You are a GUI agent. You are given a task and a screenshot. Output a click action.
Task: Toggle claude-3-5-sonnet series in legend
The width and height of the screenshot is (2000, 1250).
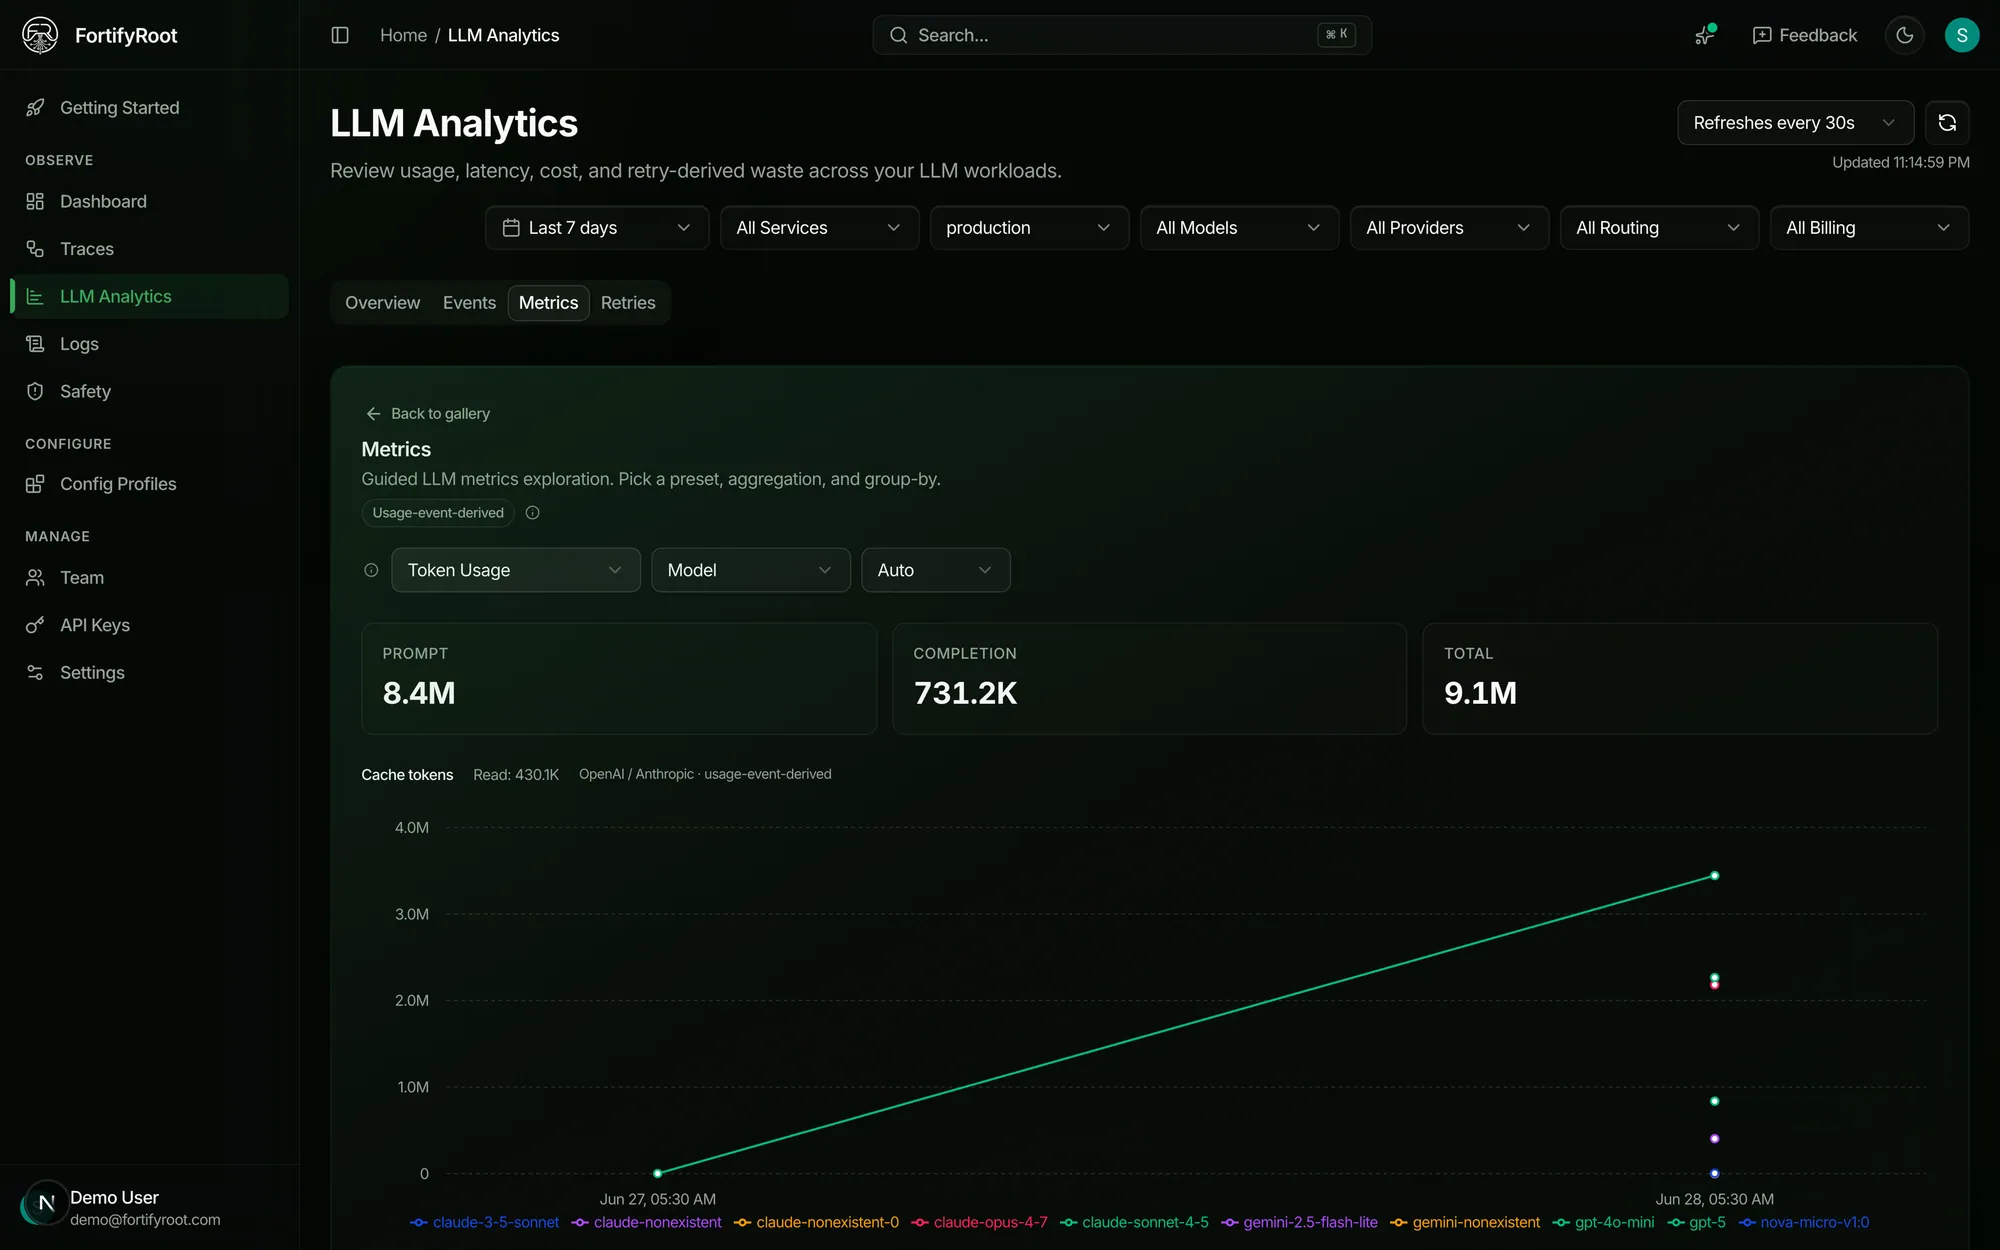click(485, 1222)
